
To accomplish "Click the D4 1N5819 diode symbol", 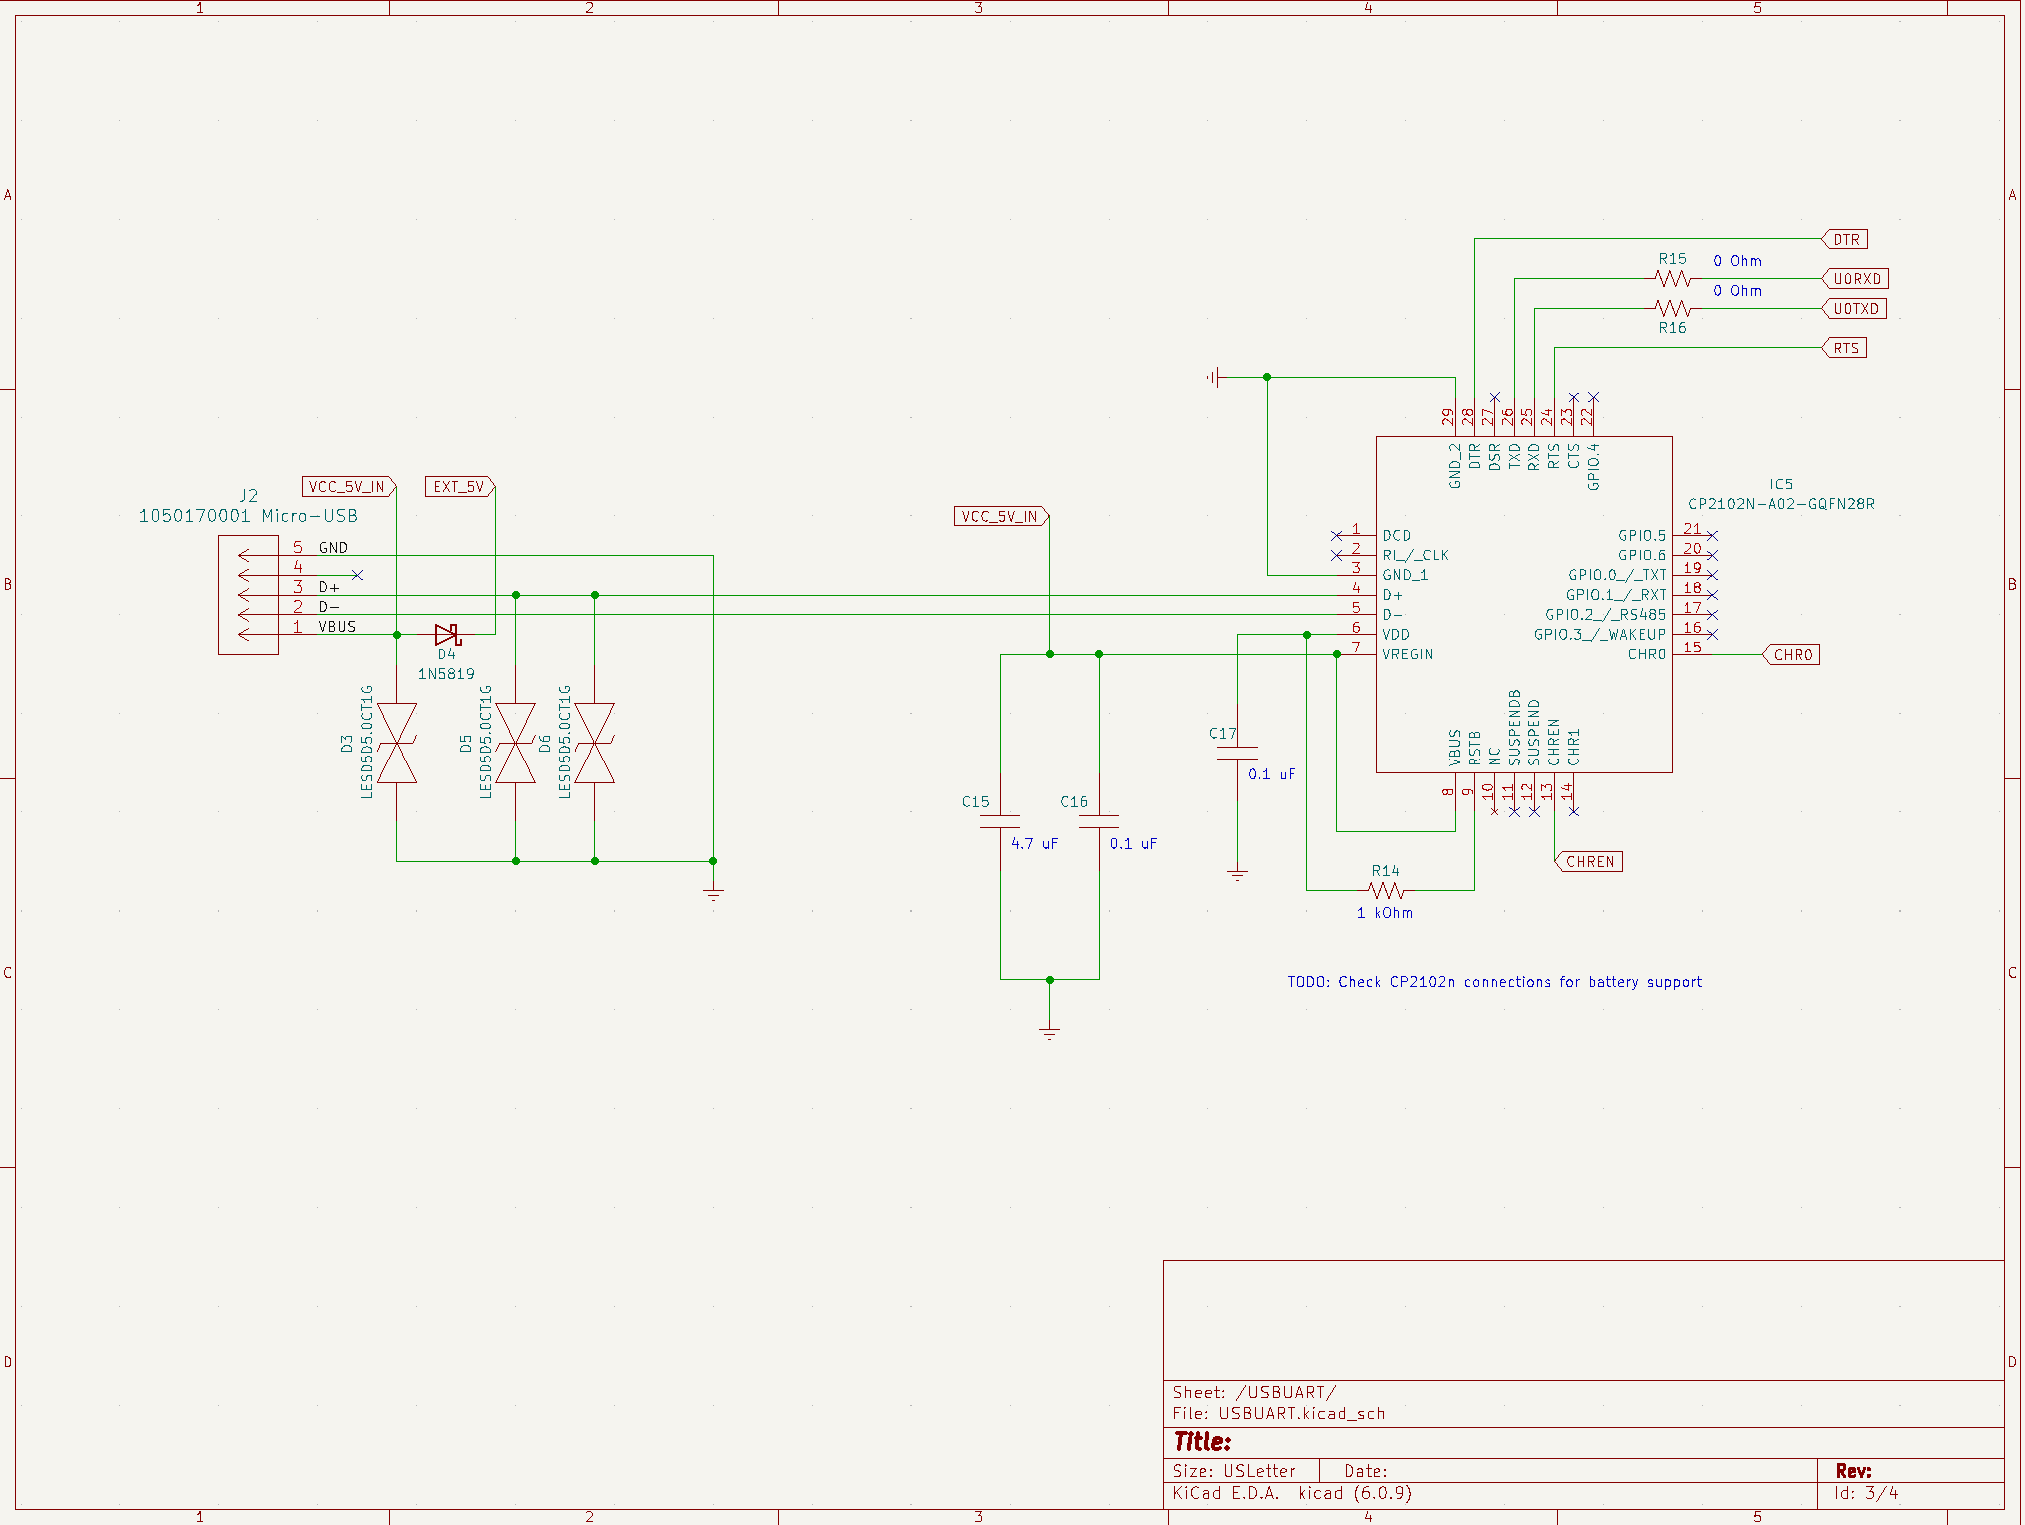I will (x=447, y=633).
